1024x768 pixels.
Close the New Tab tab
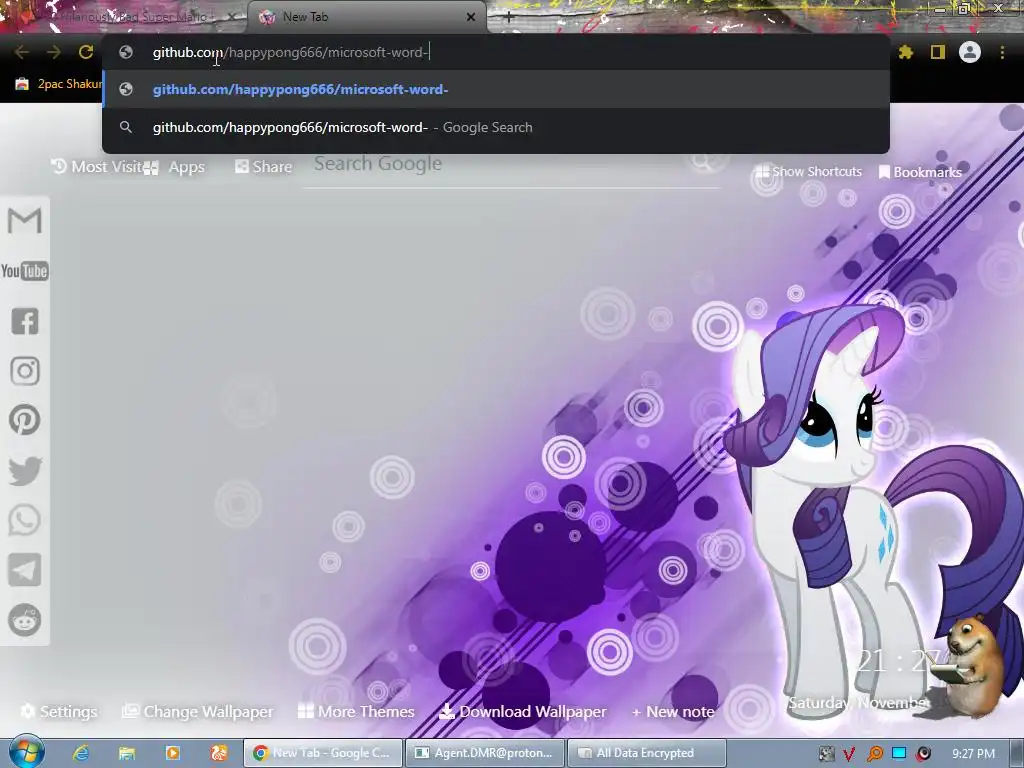(x=471, y=17)
